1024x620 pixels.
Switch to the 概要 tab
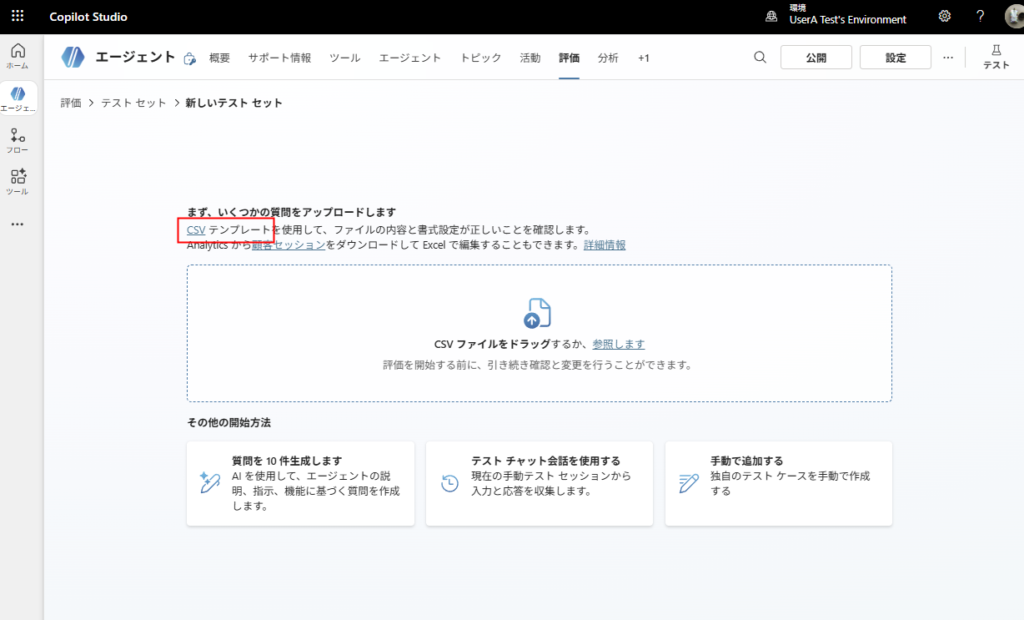(219, 58)
